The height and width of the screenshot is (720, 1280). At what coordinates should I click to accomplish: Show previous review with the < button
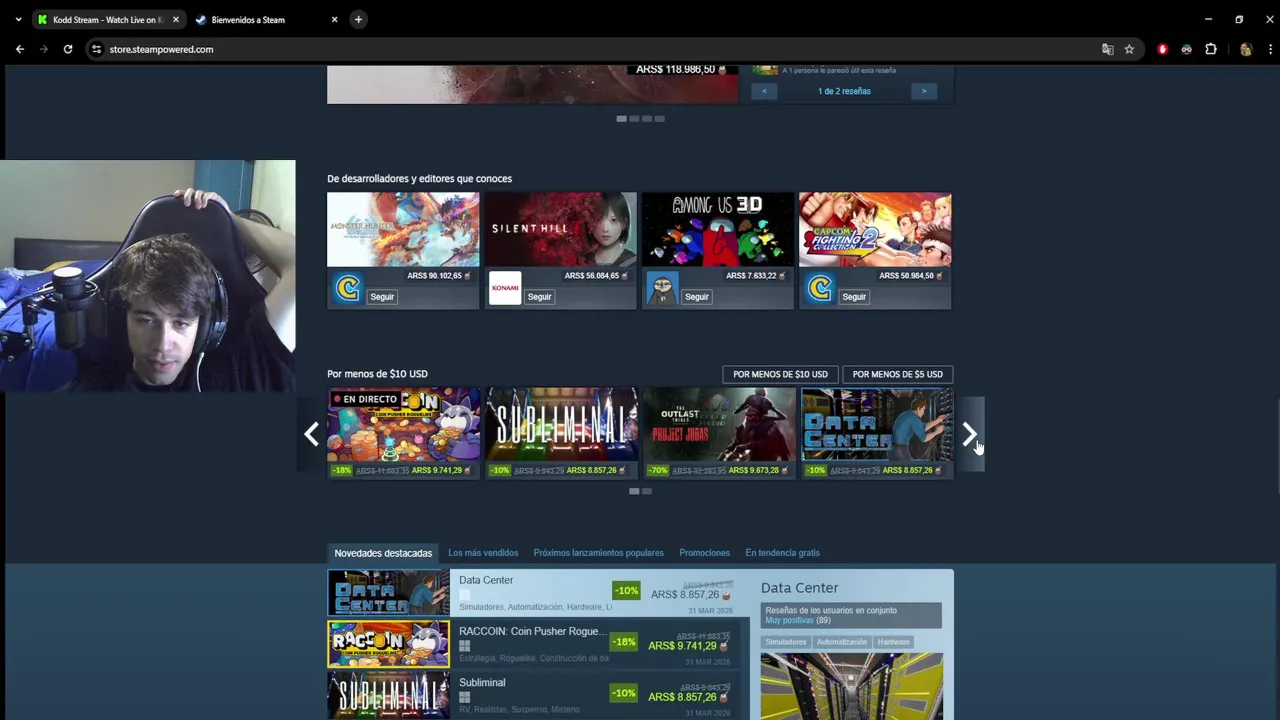(764, 91)
